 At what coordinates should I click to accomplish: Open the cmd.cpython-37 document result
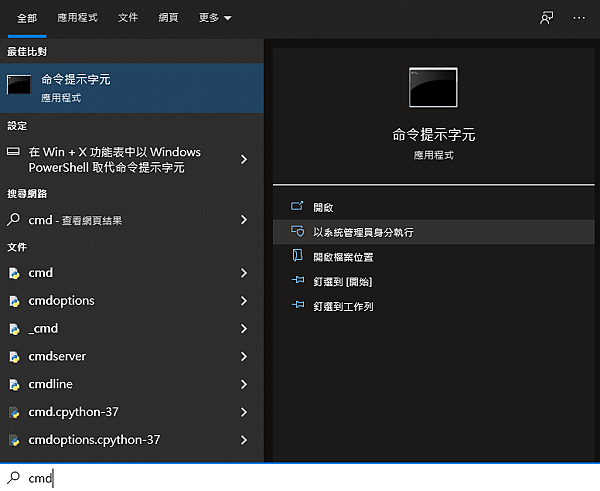[x=132, y=412]
